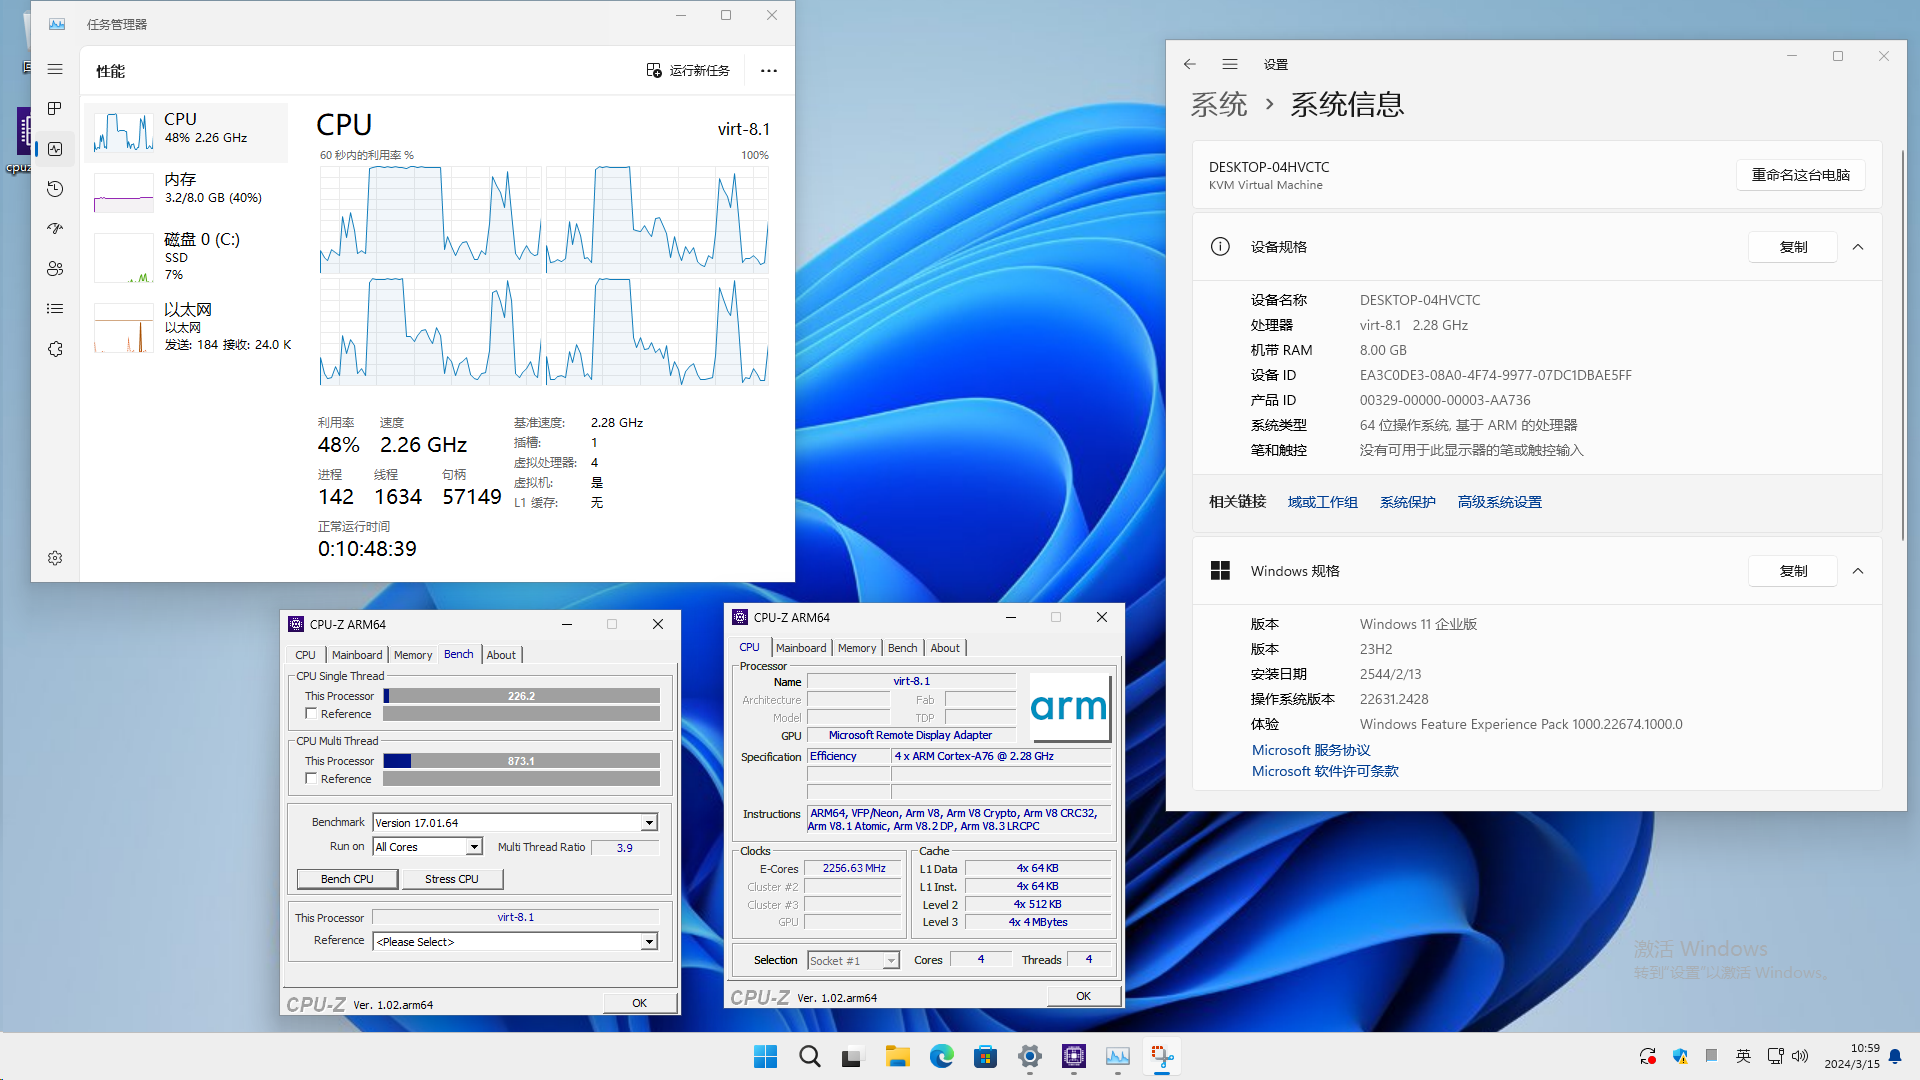
Task: Open Bench tab in right CPU-Z window
Action: tap(902, 648)
